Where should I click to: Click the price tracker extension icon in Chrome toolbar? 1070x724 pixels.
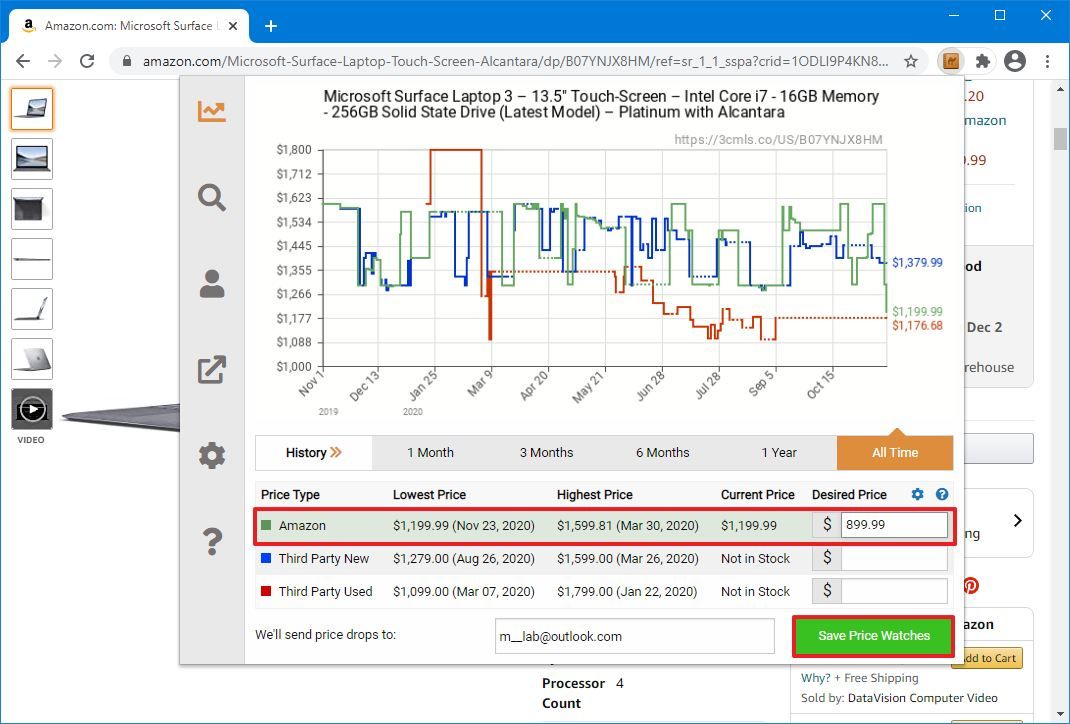click(x=950, y=61)
